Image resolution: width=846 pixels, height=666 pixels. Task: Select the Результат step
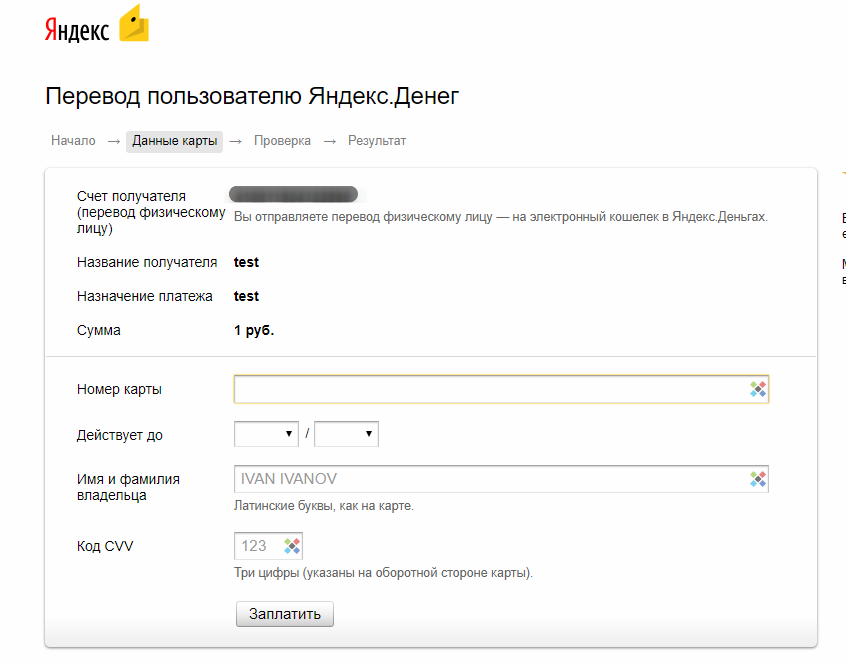[377, 141]
